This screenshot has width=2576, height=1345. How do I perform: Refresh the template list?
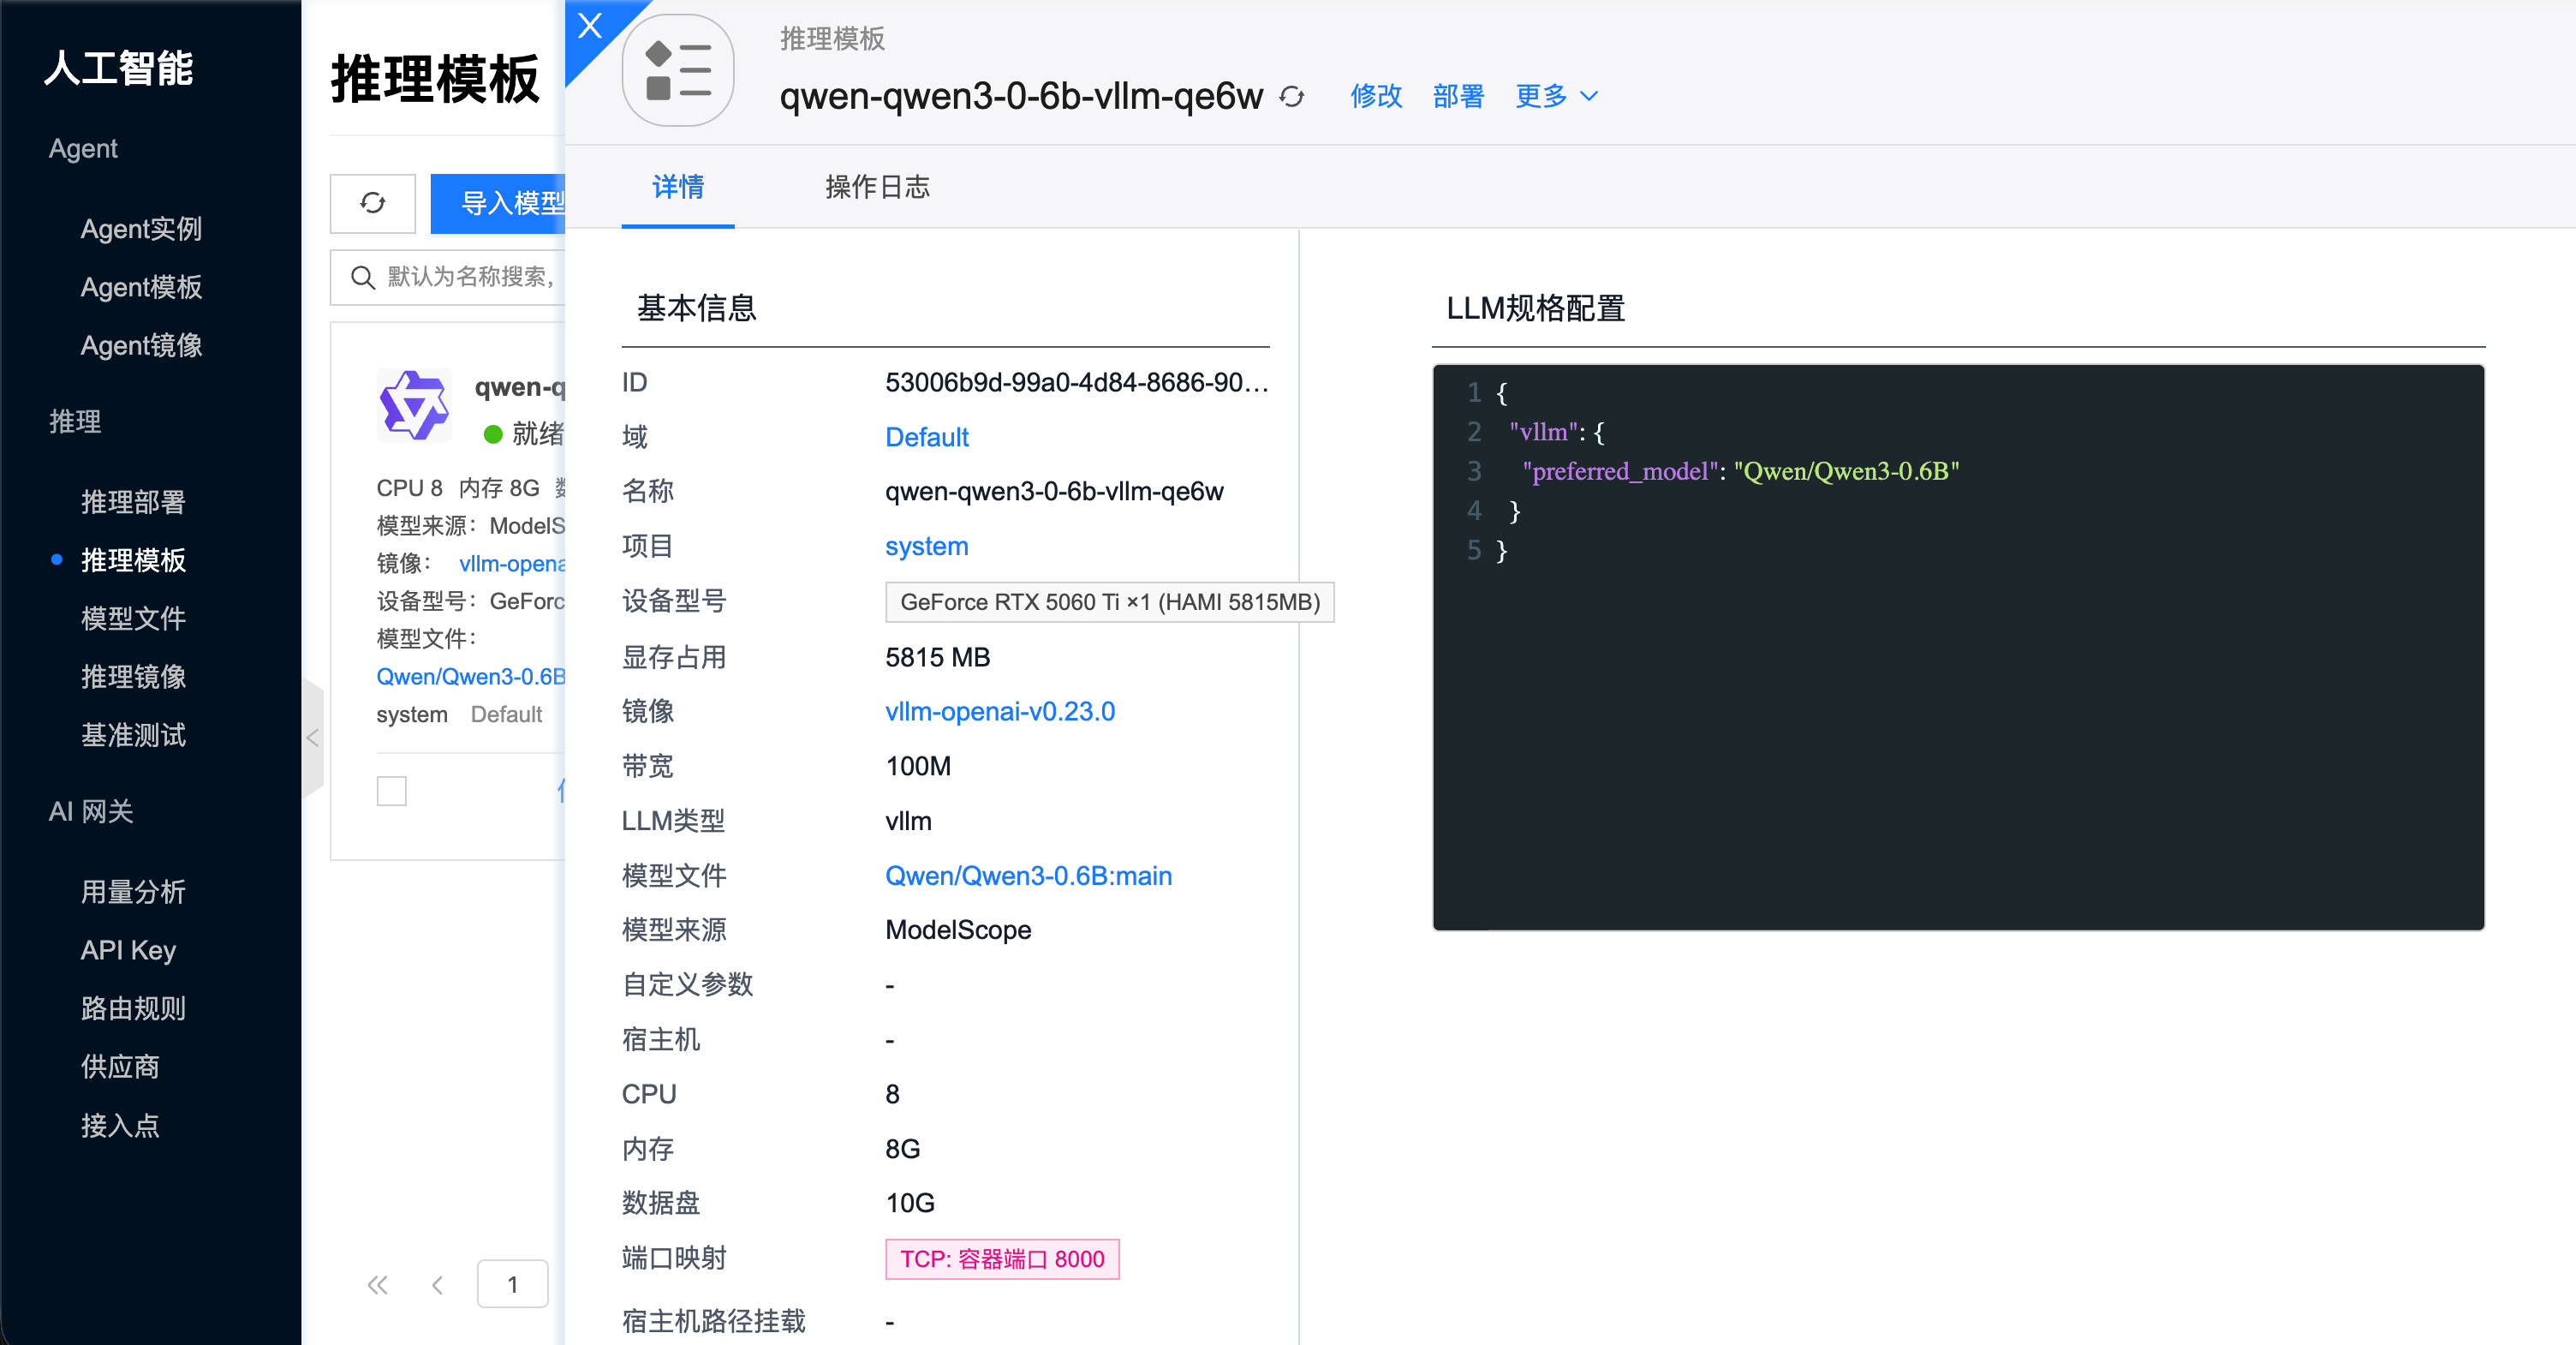point(373,203)
